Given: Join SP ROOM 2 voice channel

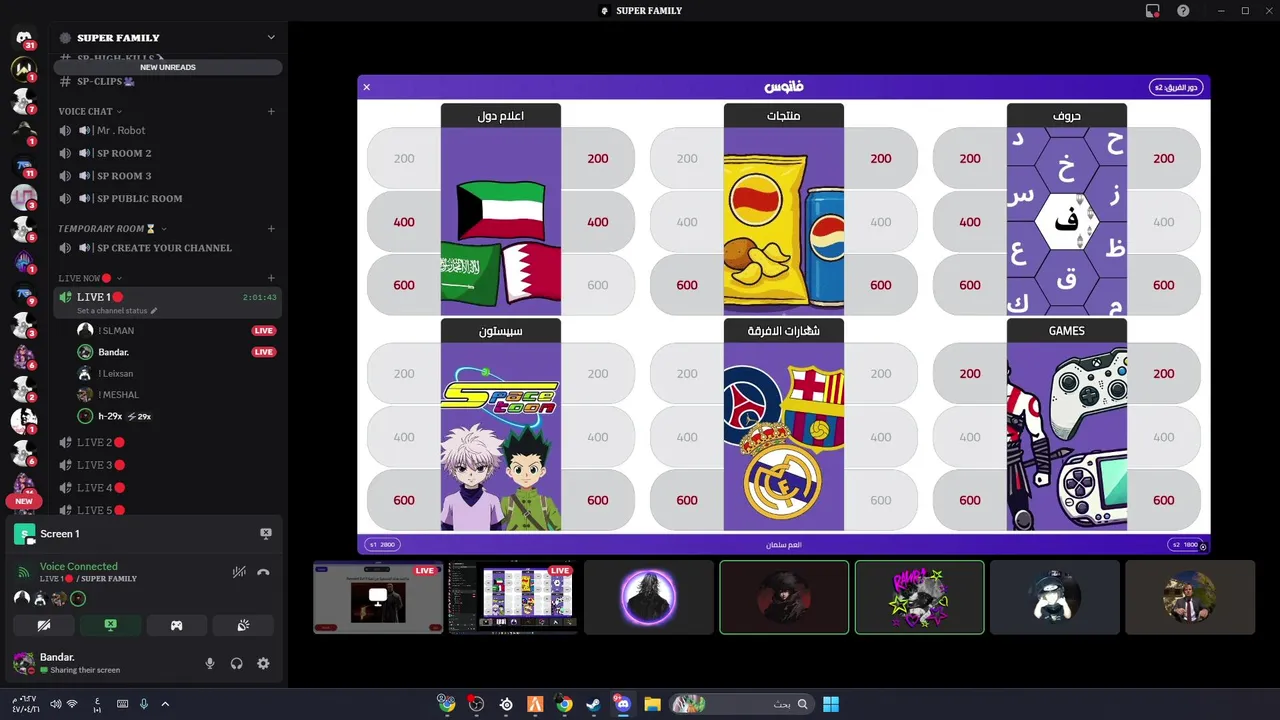Looking at the screenshot, I should click(168, 153).
